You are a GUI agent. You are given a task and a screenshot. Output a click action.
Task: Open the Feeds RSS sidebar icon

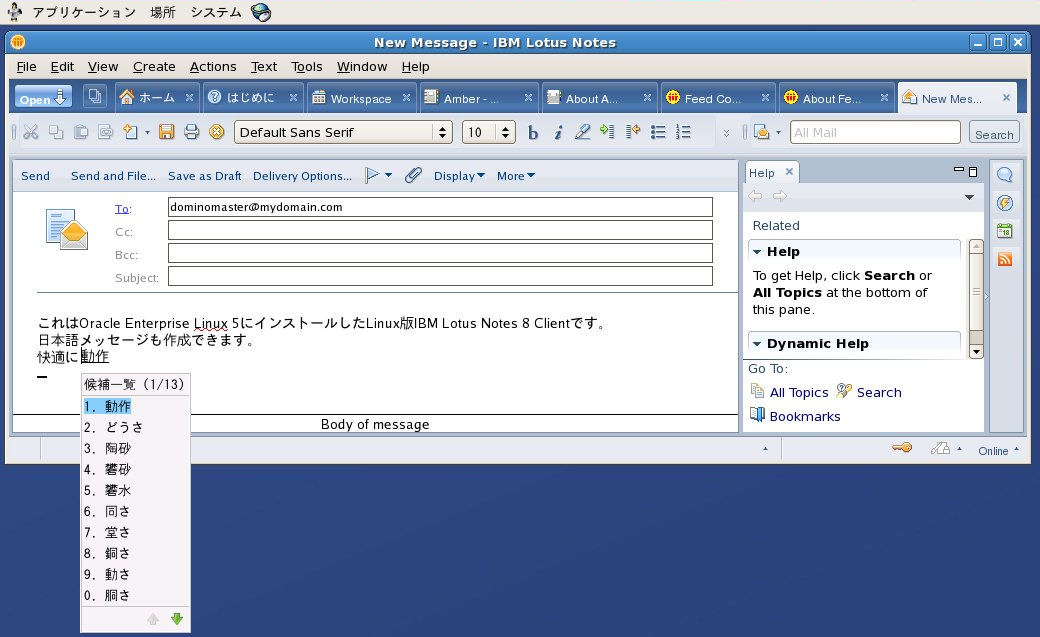click(x=1005, y=259)
